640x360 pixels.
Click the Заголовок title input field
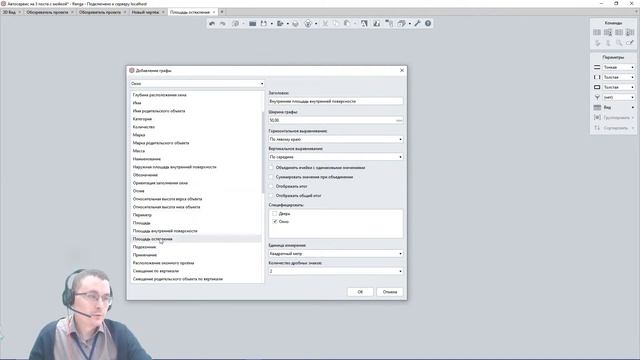click(x=336, y=101)
